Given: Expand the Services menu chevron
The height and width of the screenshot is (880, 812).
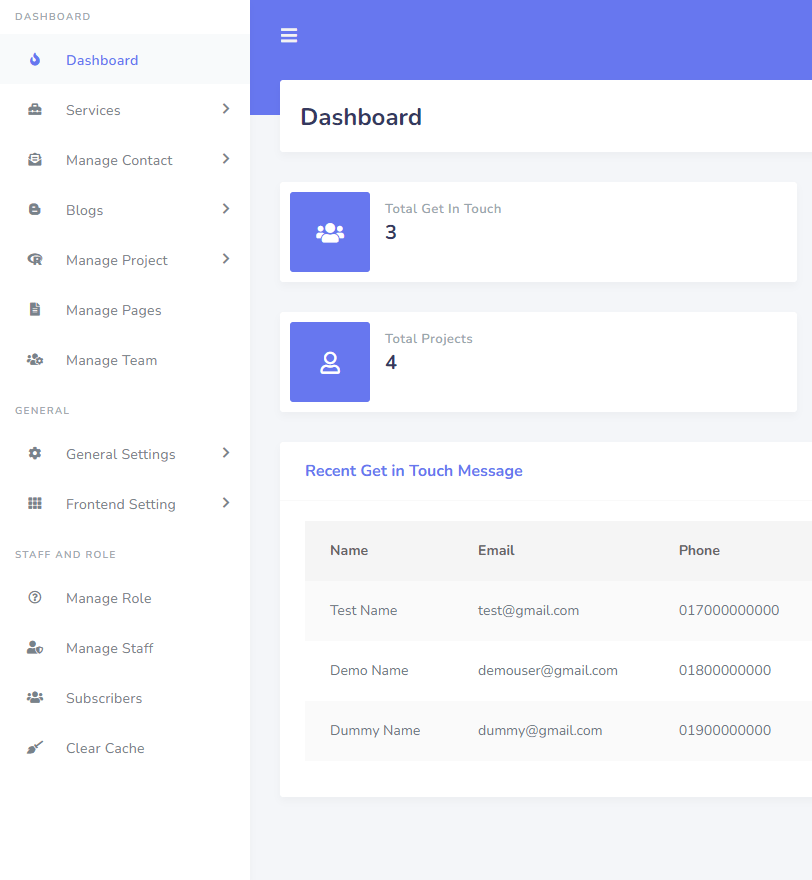Looking at the screenshot, I should coord(226,110).
